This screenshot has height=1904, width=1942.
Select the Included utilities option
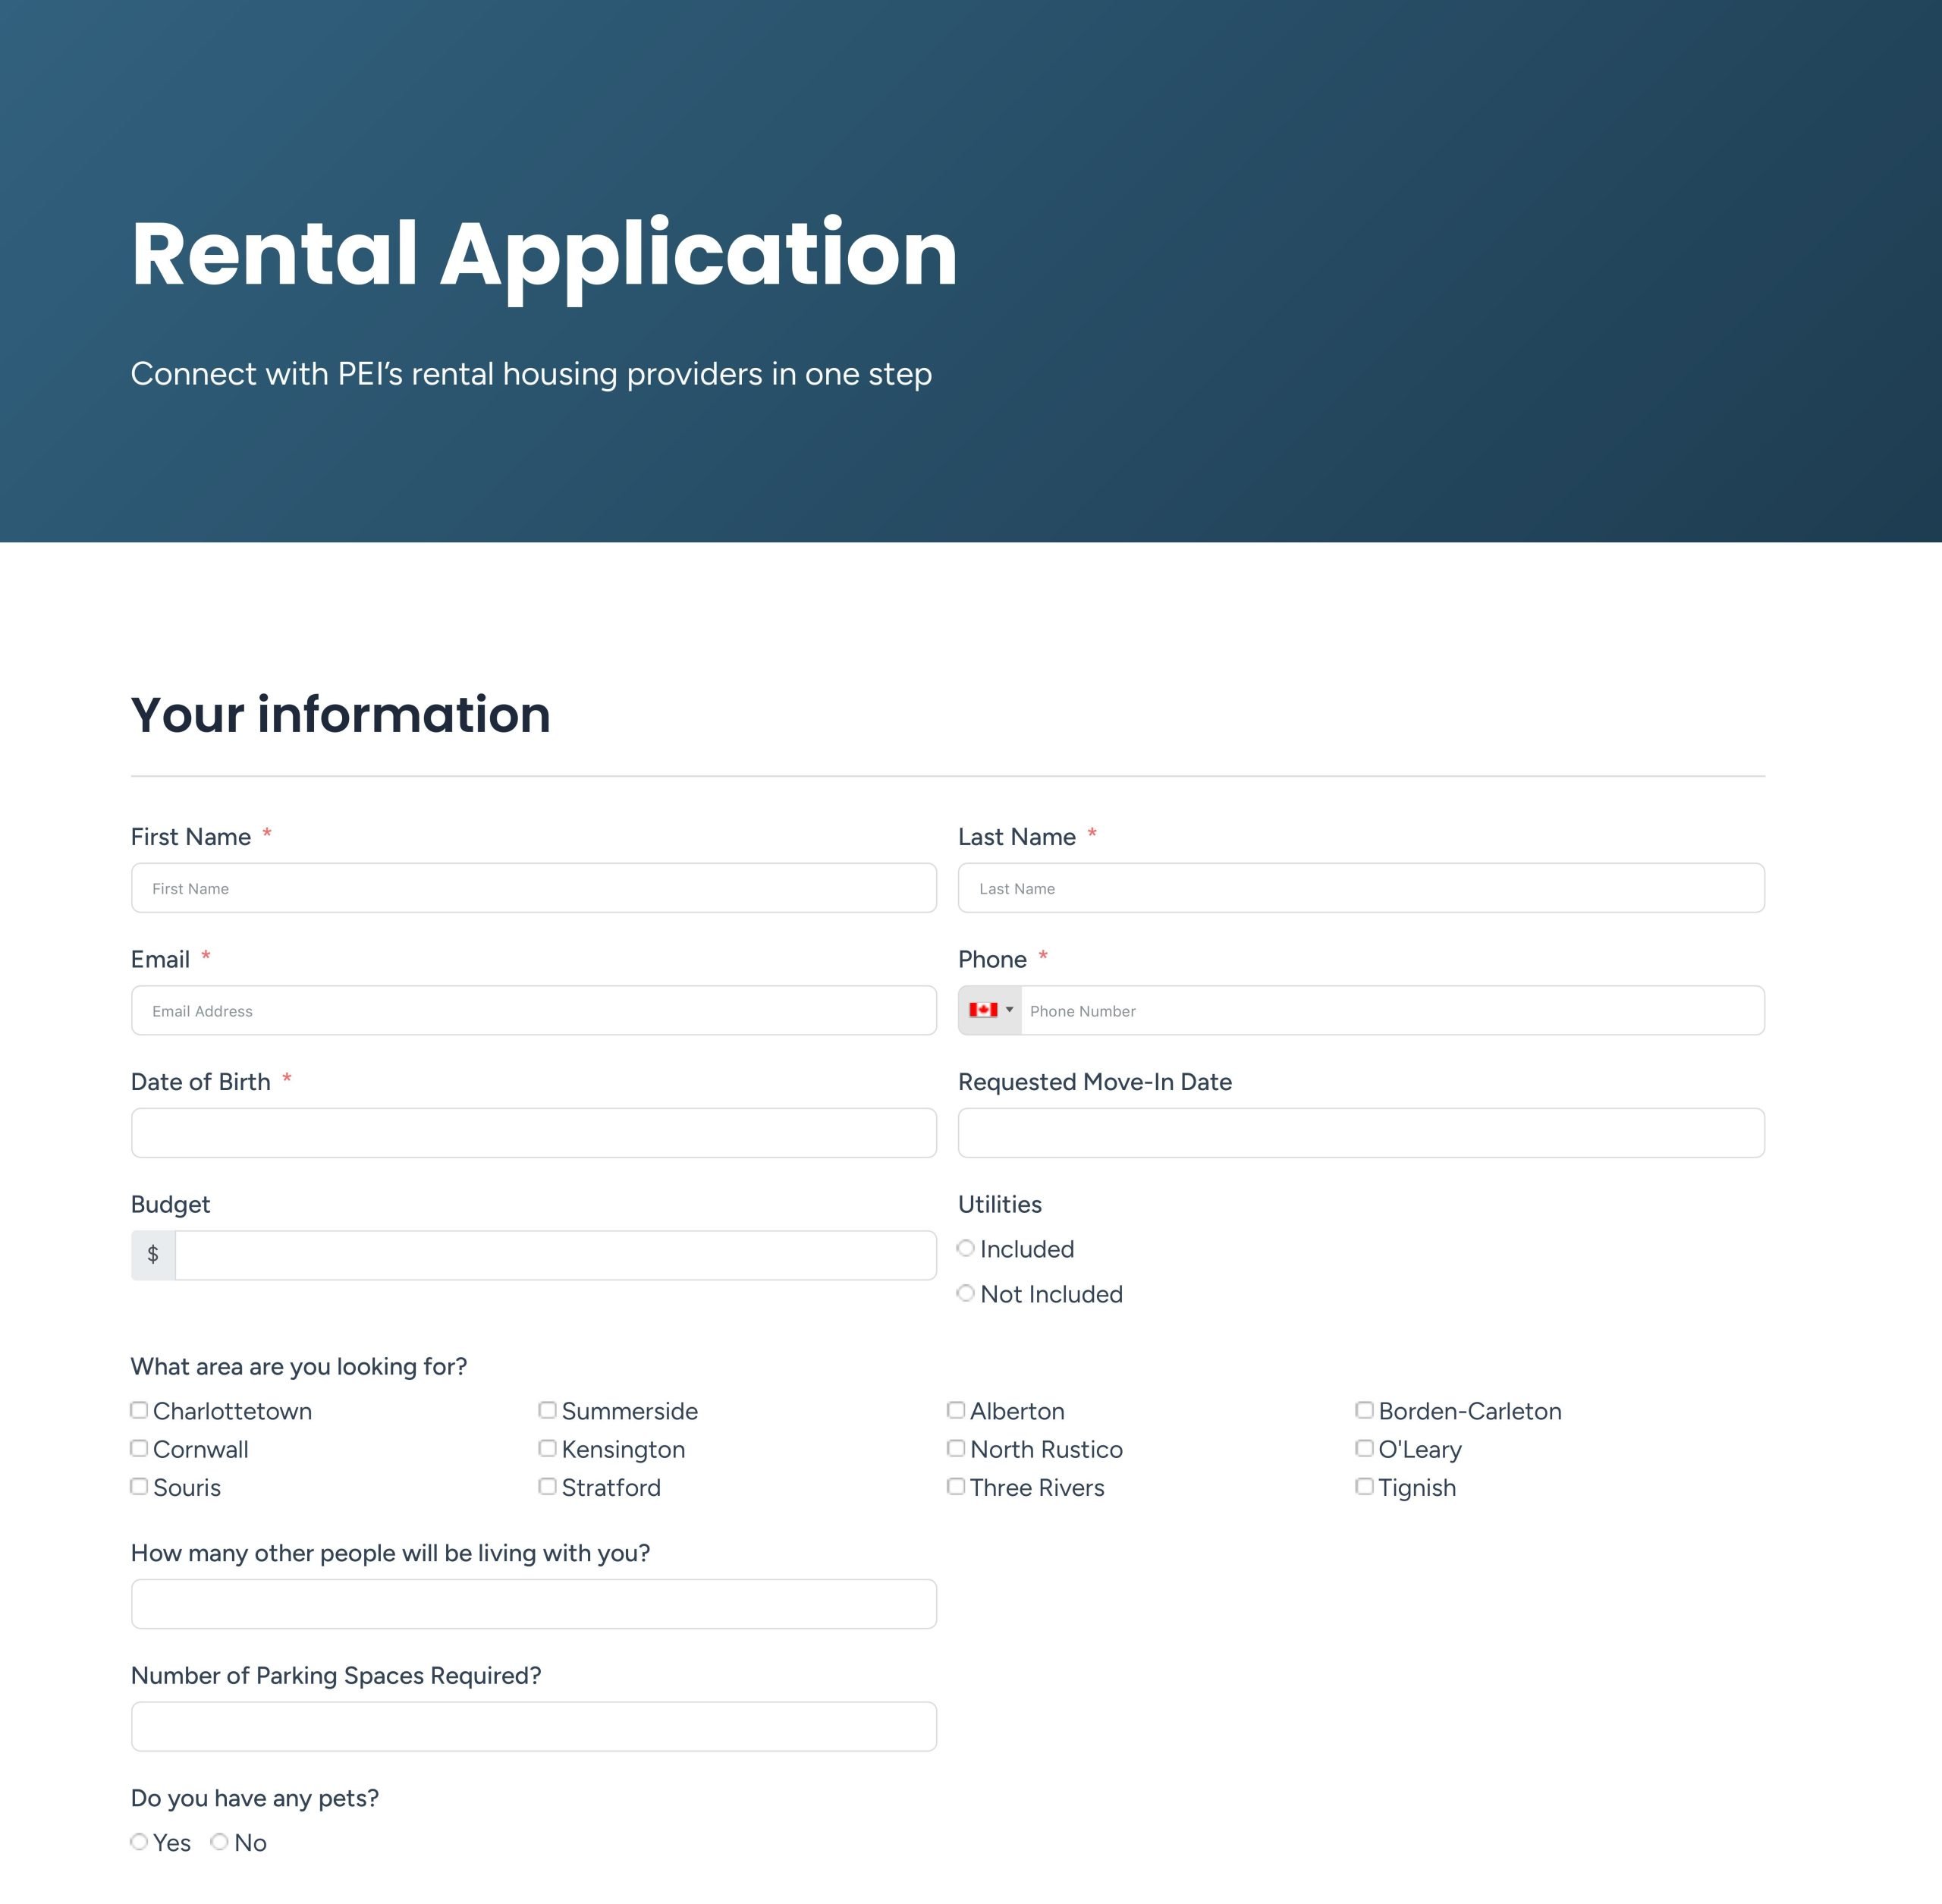[x=966, y=1248]
